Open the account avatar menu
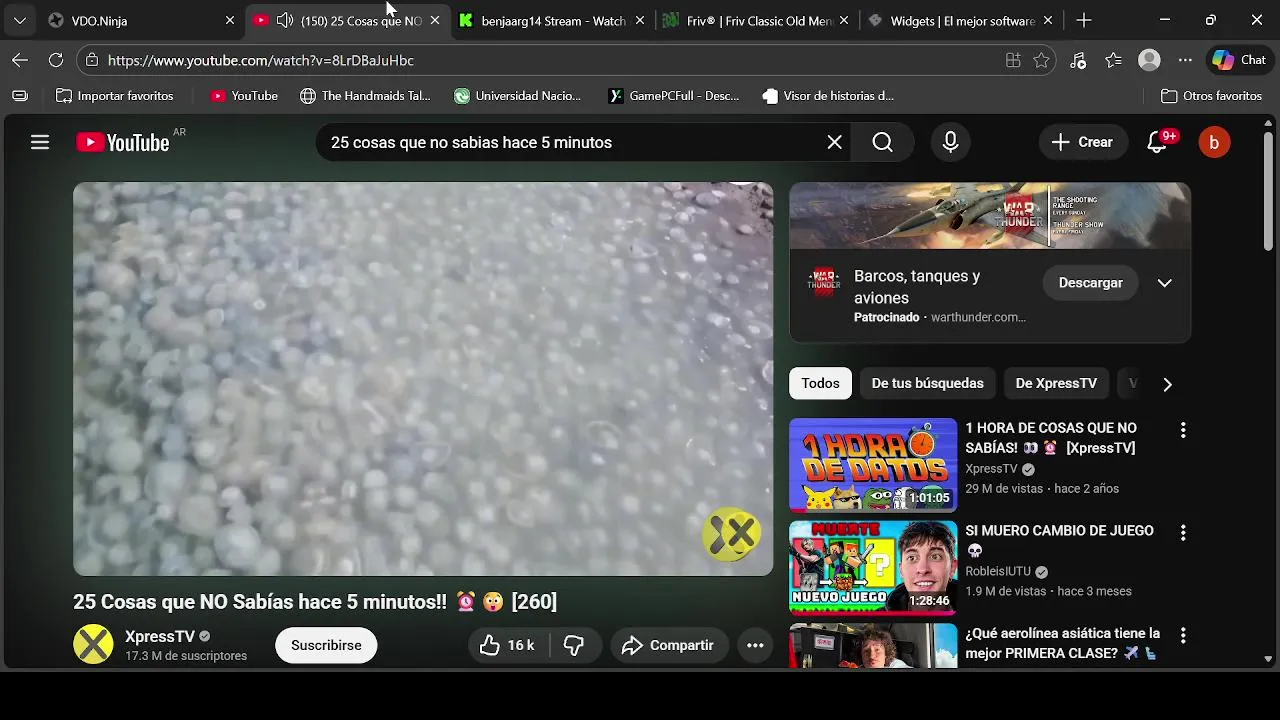 click(x=1214, y=142)
